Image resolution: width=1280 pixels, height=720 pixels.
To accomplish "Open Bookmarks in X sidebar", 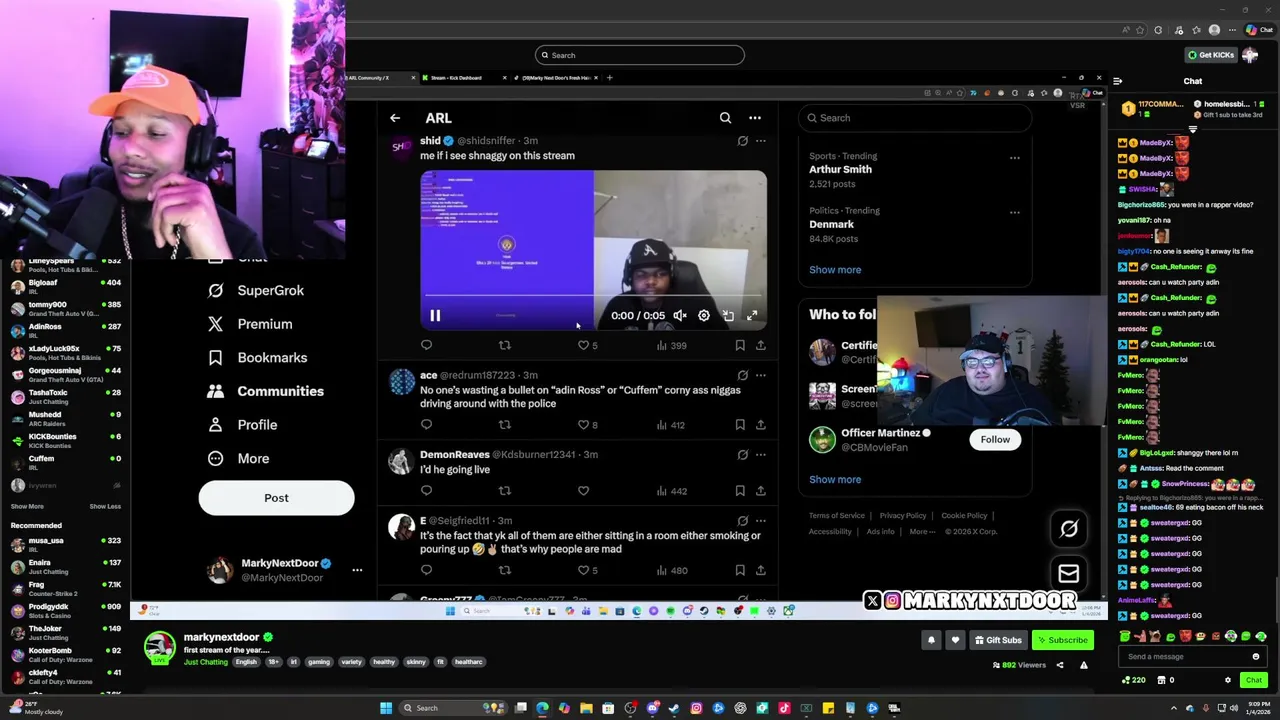I will tap(257, 357).
